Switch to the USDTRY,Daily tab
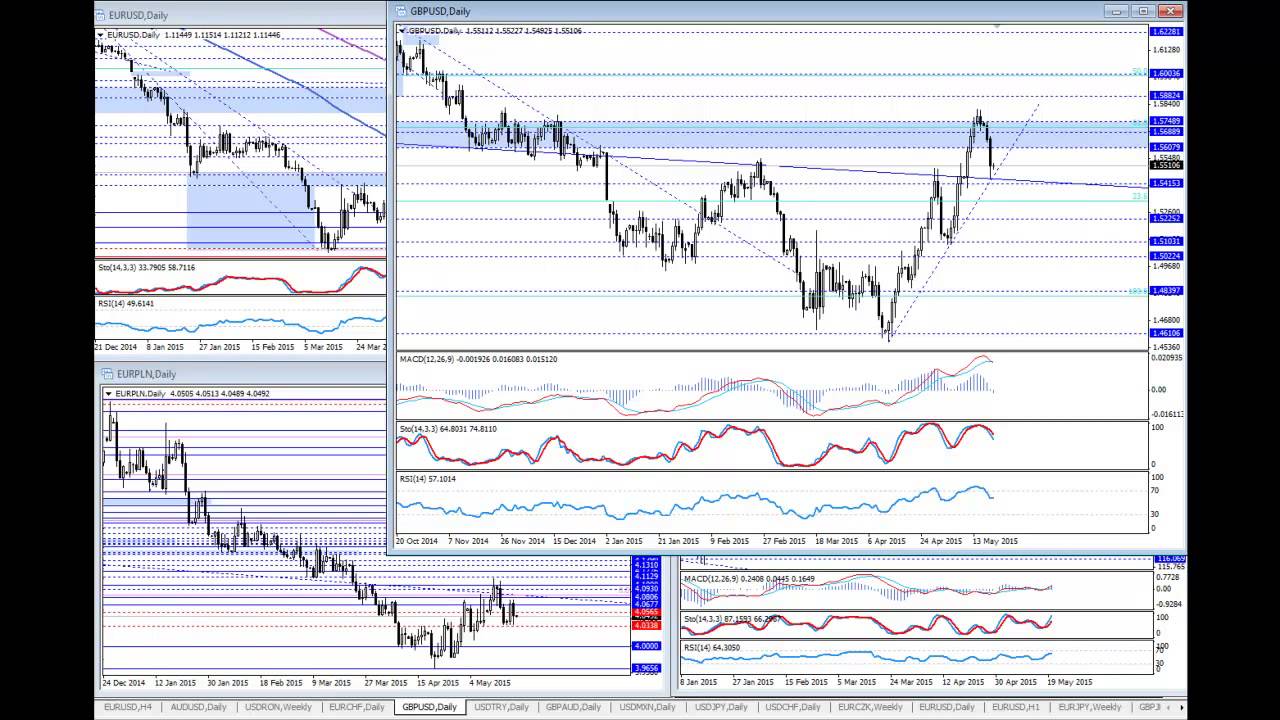This screenshot has height=720, width=1280. (501, 707)
